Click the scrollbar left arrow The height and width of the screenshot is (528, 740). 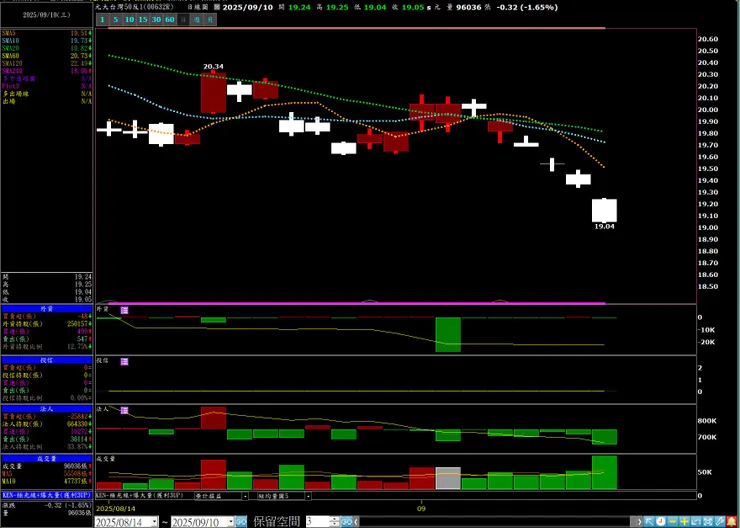click(x=356, y=522)
